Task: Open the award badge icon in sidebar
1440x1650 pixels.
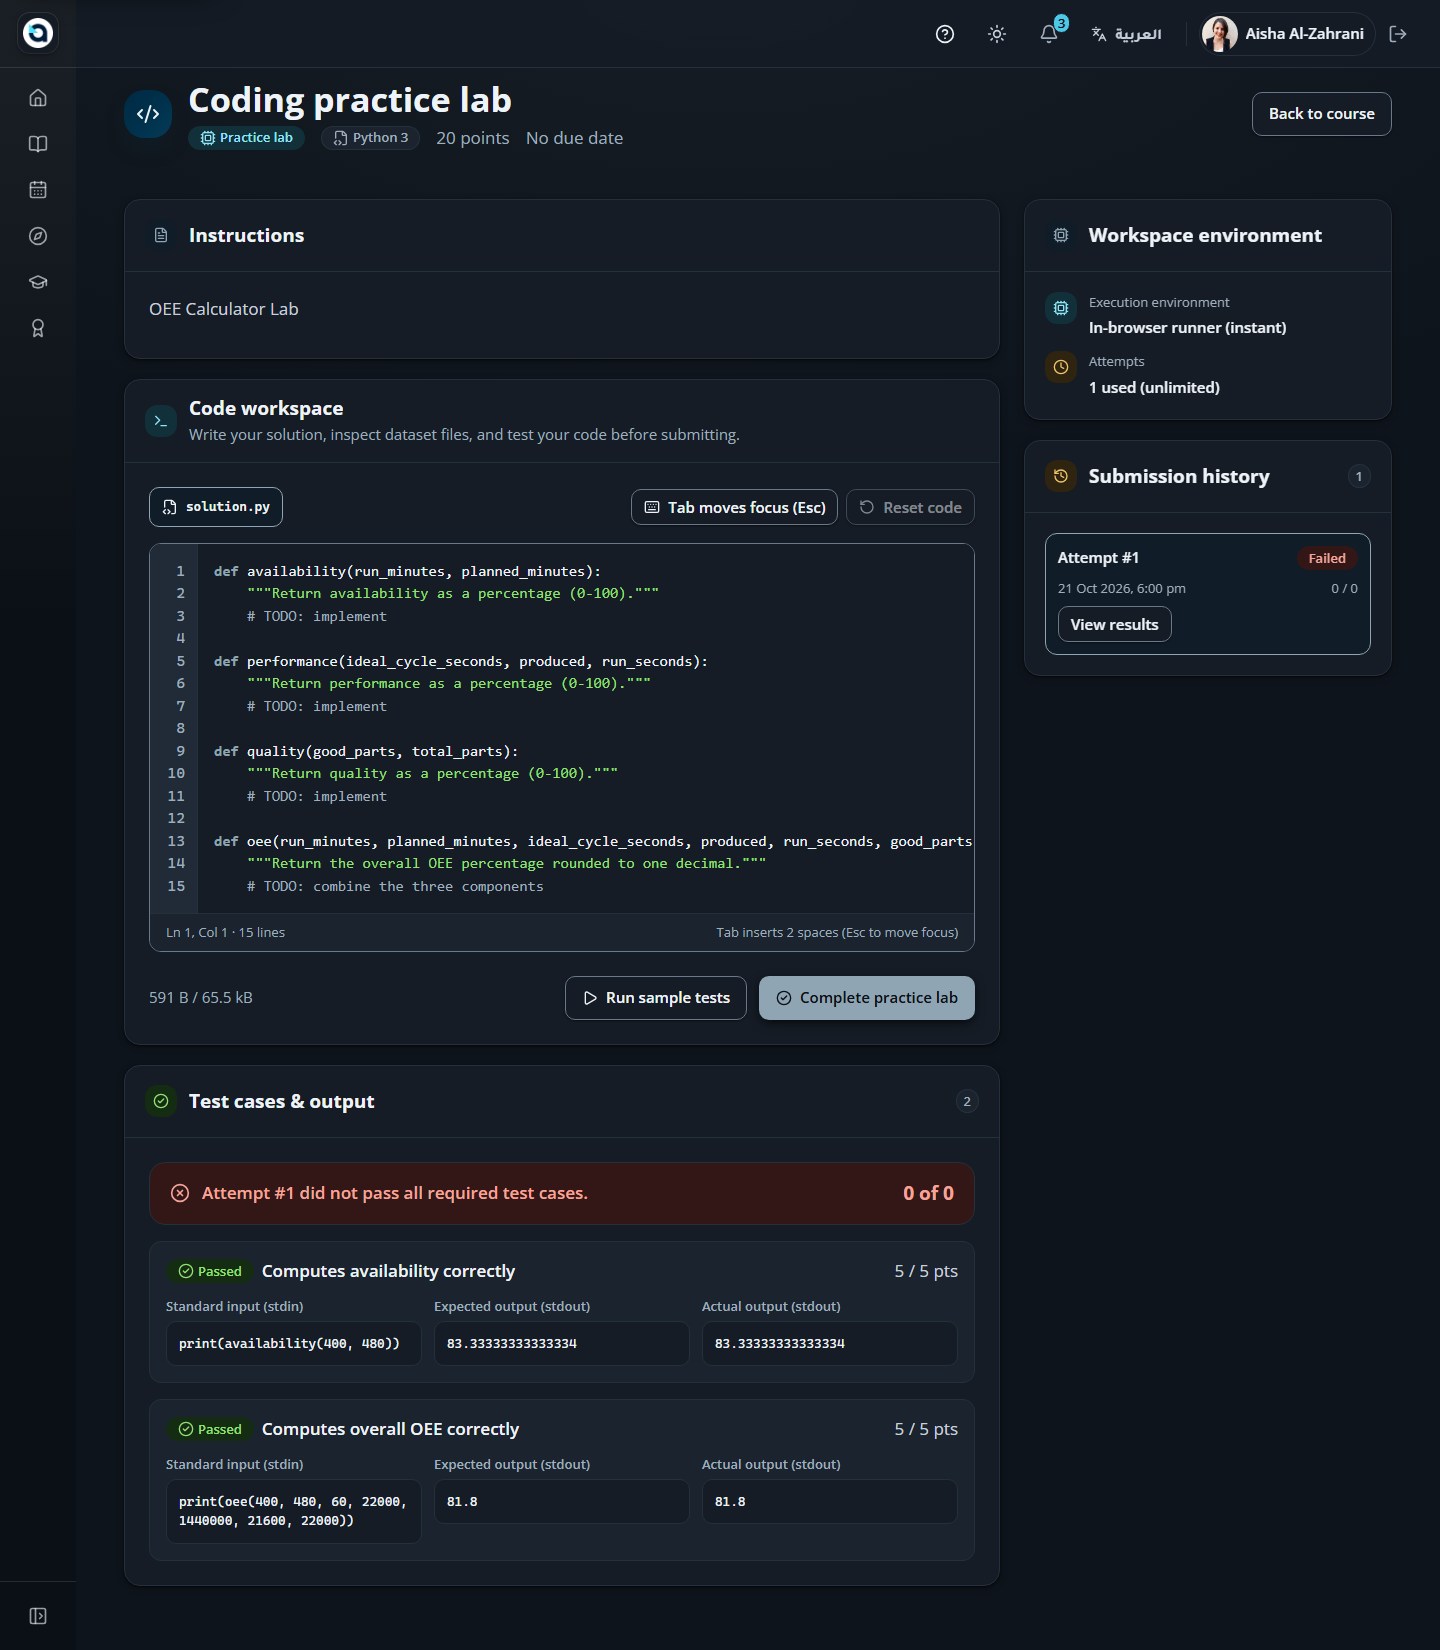Action: [38, 328]
